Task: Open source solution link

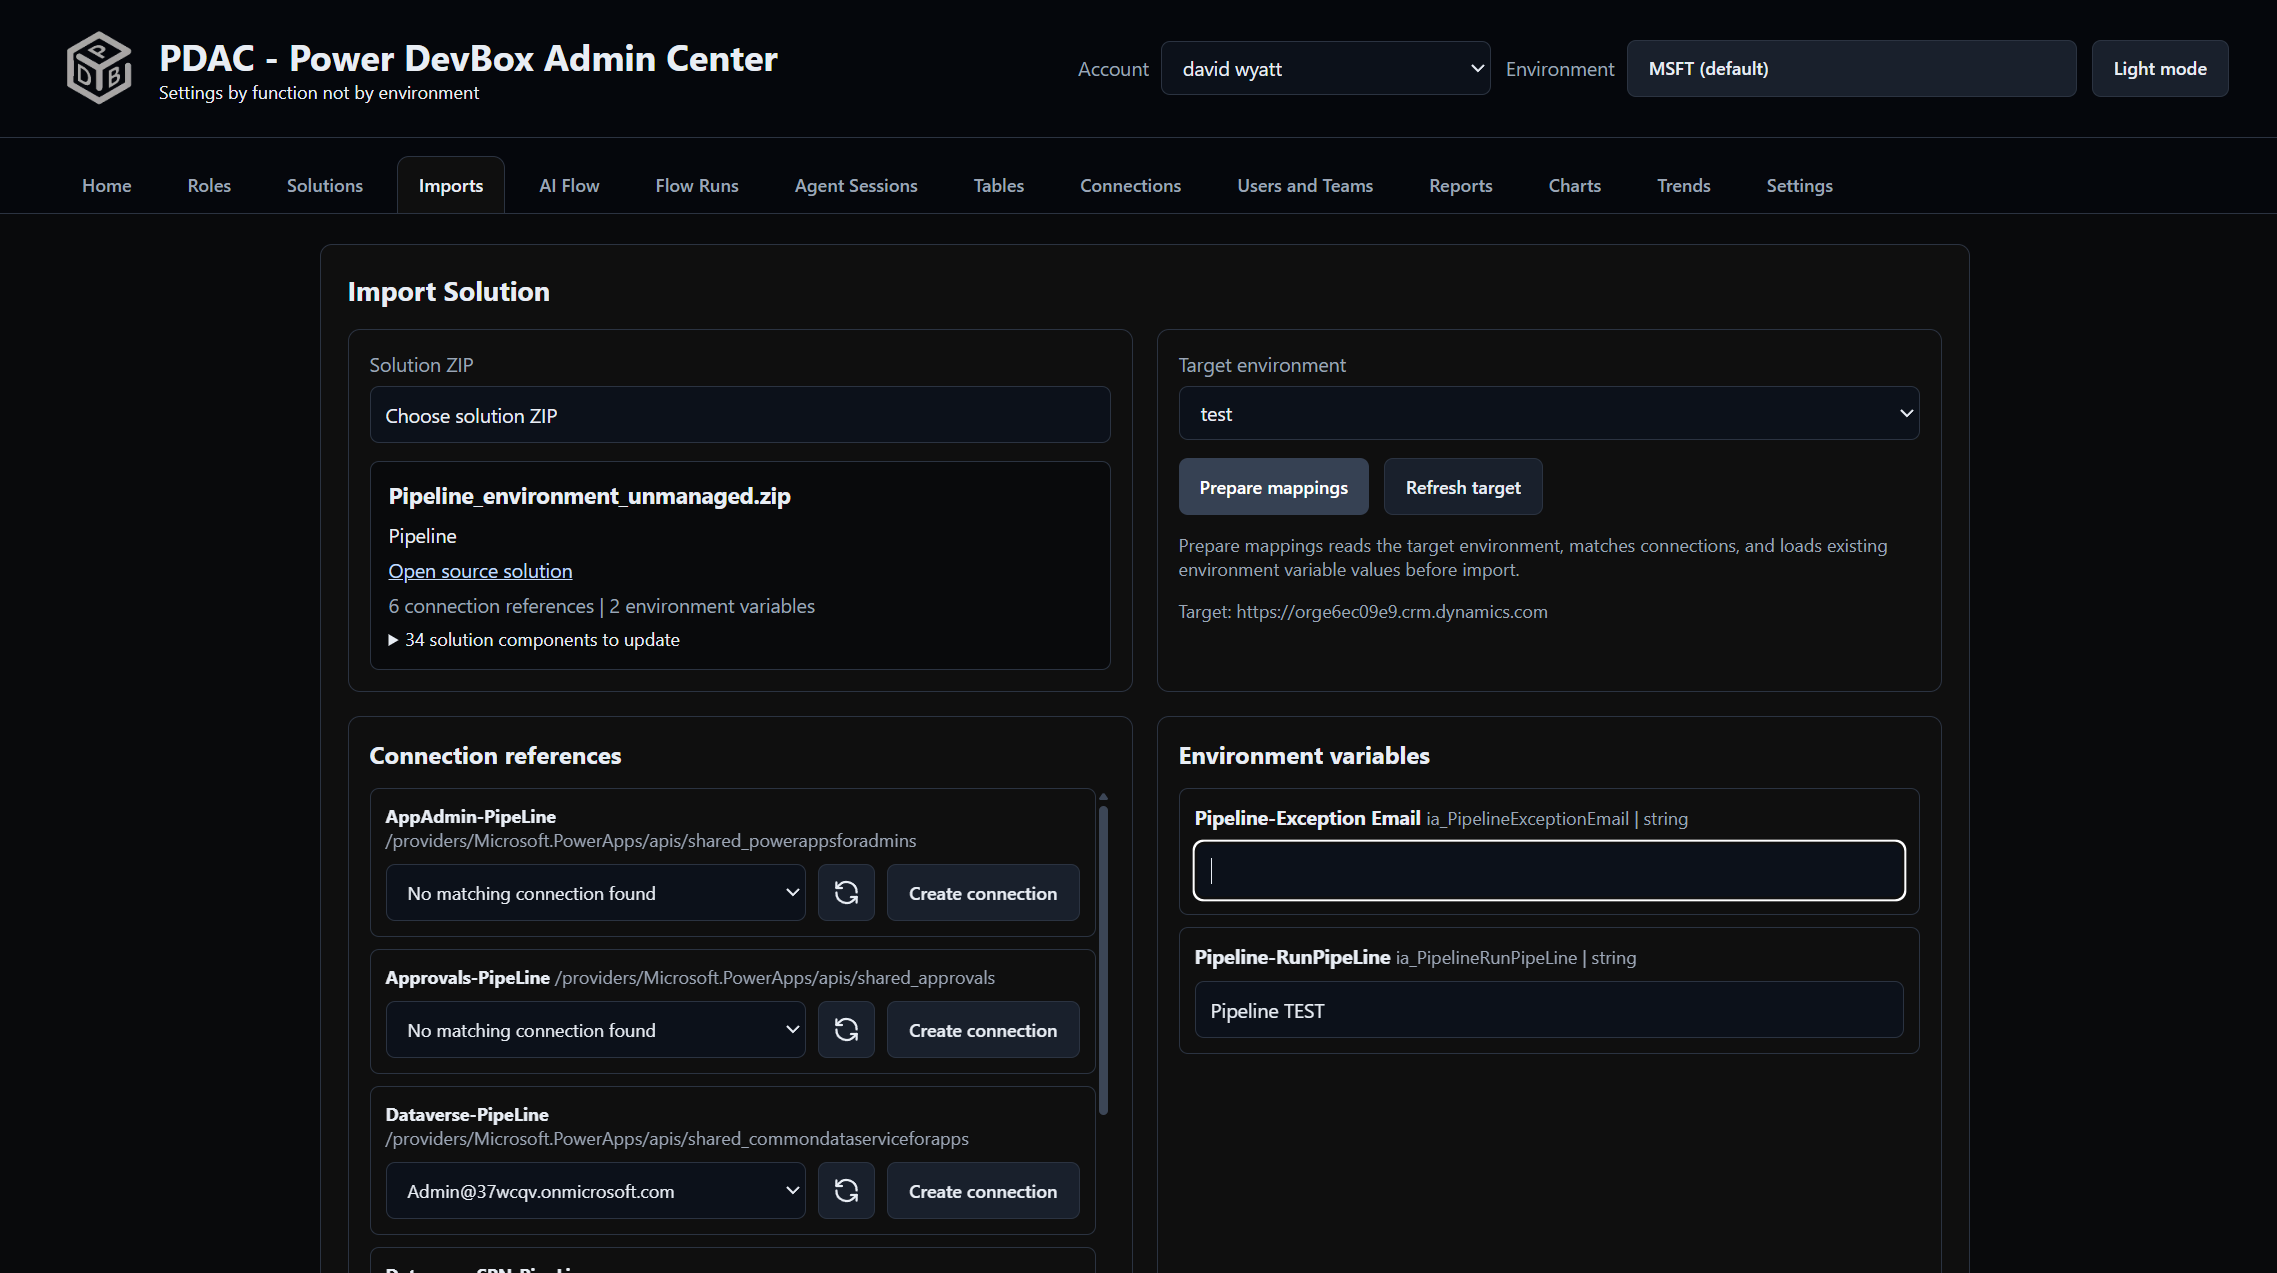Action: [480, 571]
